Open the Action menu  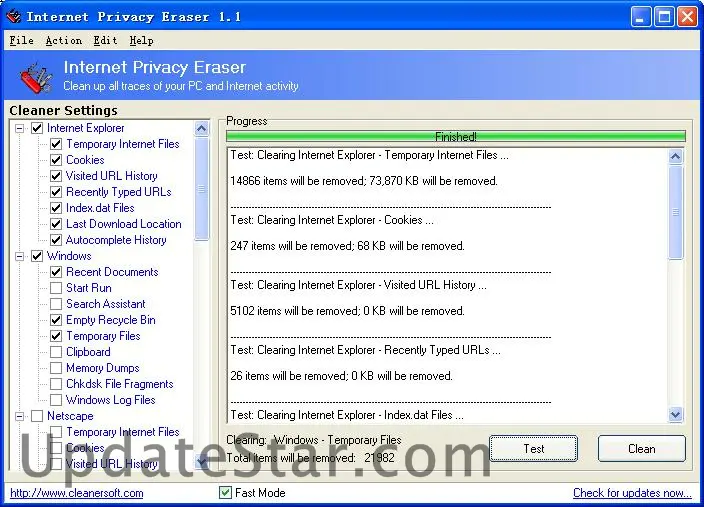click(64, 40)
